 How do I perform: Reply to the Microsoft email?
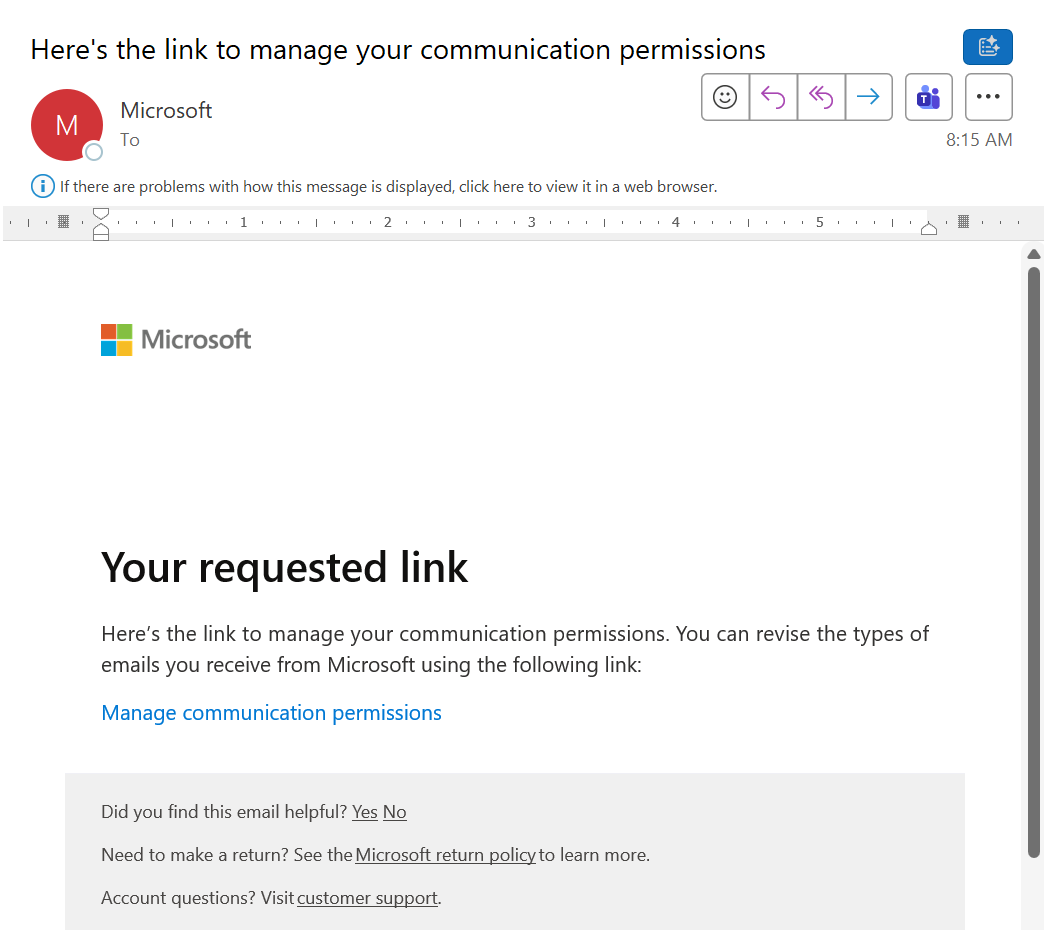(x=773, y=97)
